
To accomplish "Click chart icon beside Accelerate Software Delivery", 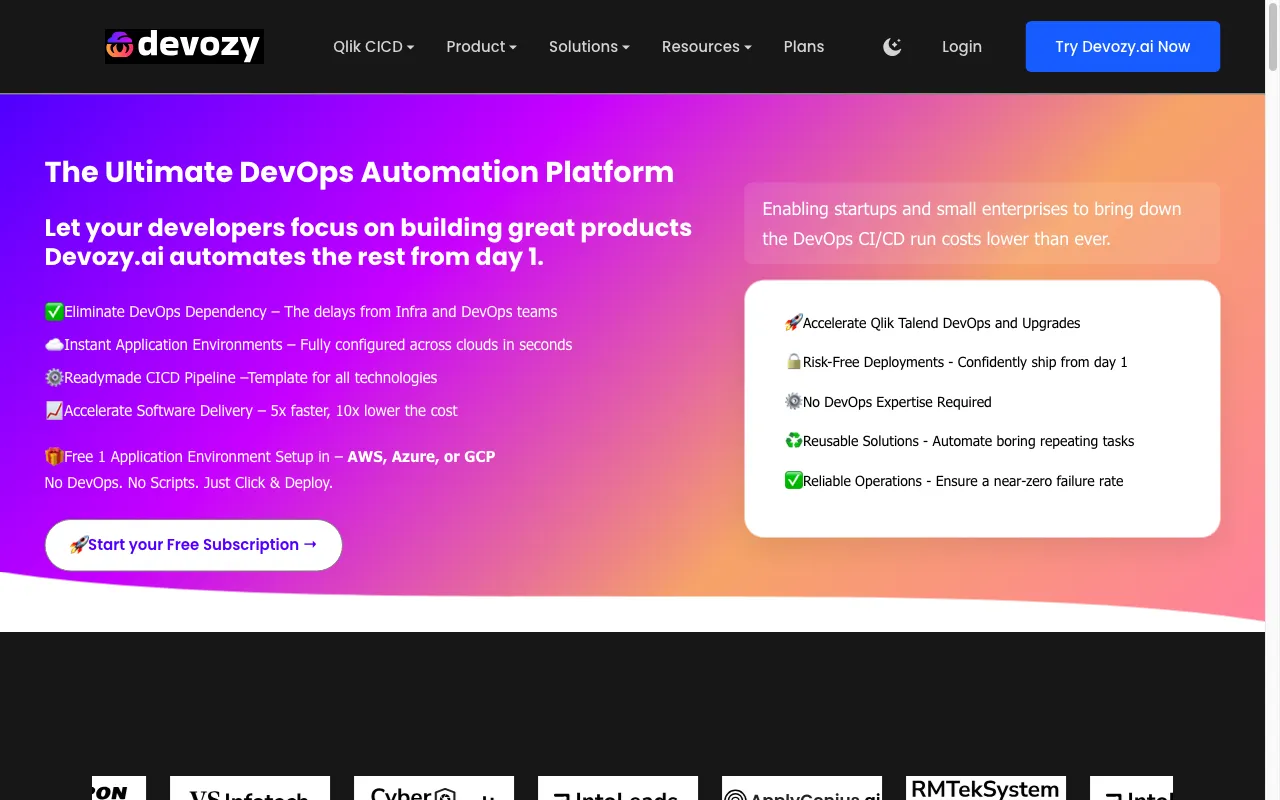I will pos(54,411).
